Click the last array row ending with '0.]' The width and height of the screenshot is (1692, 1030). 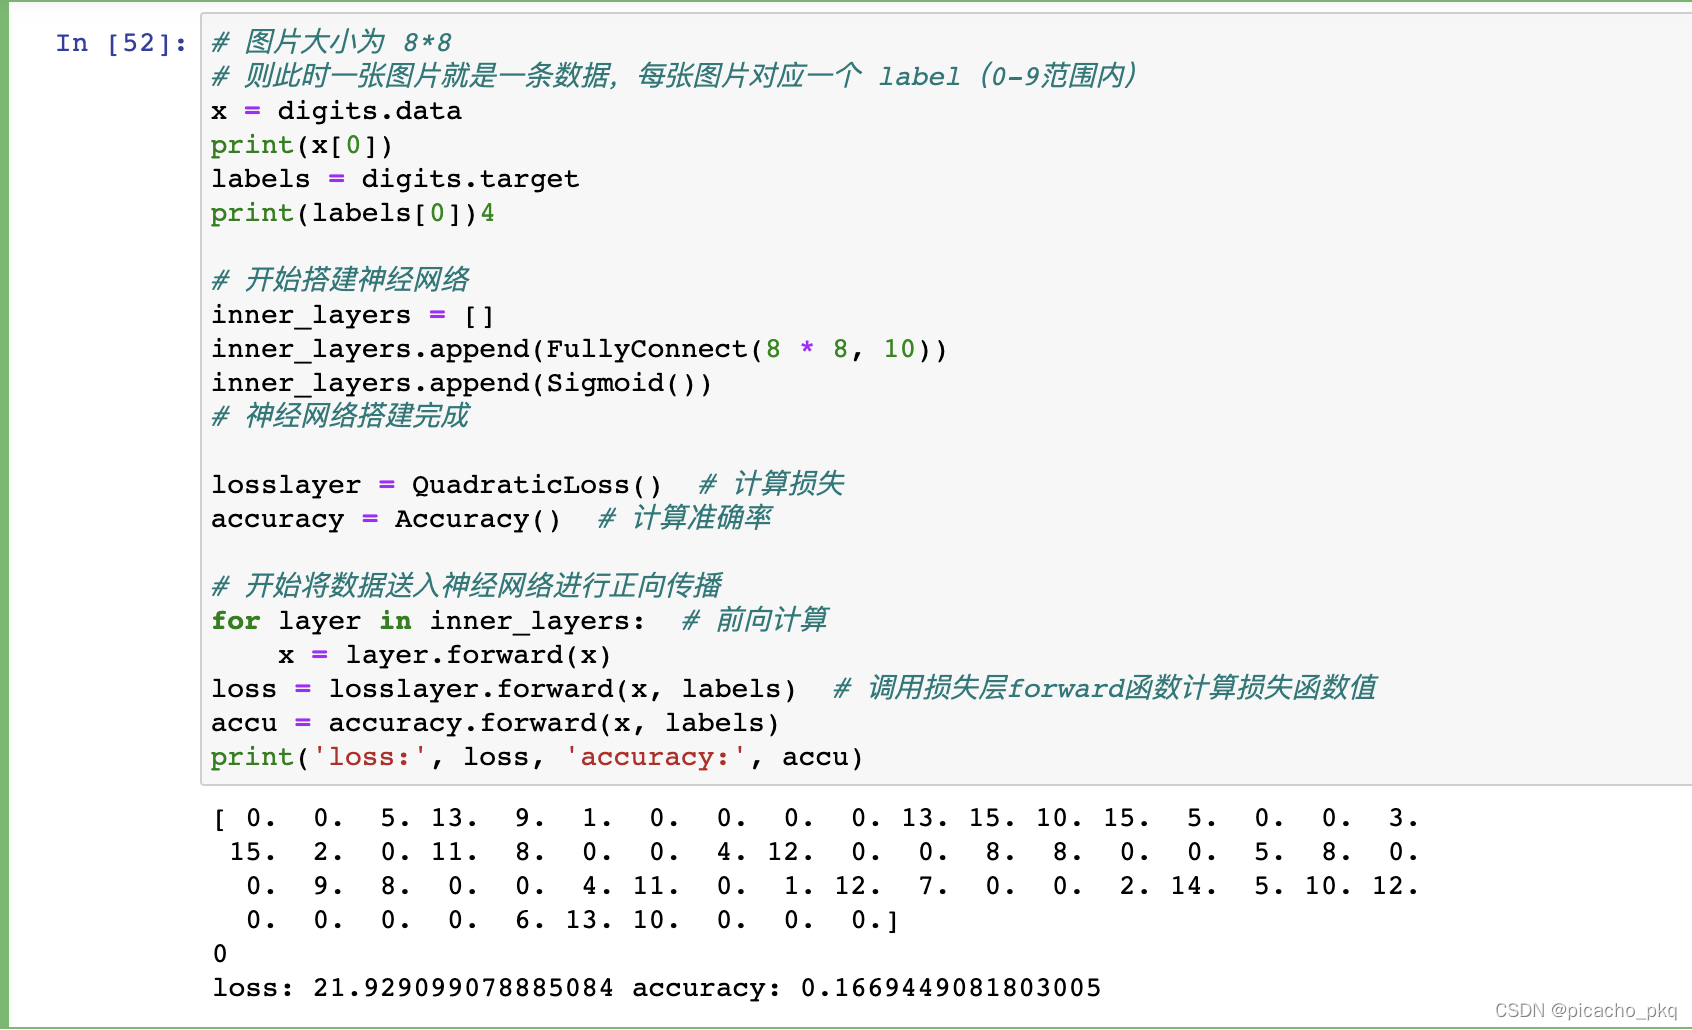click(572, 920)
